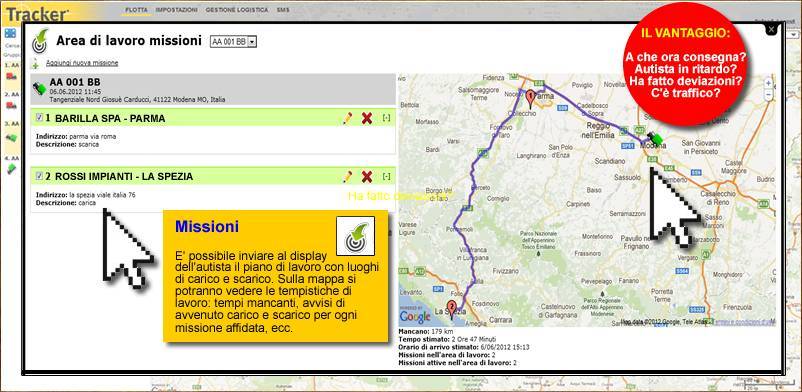
Task: Delete the ROSSI IMPIANTI - LA SPEZIA mission with the red X
Action: coord(367,177)
